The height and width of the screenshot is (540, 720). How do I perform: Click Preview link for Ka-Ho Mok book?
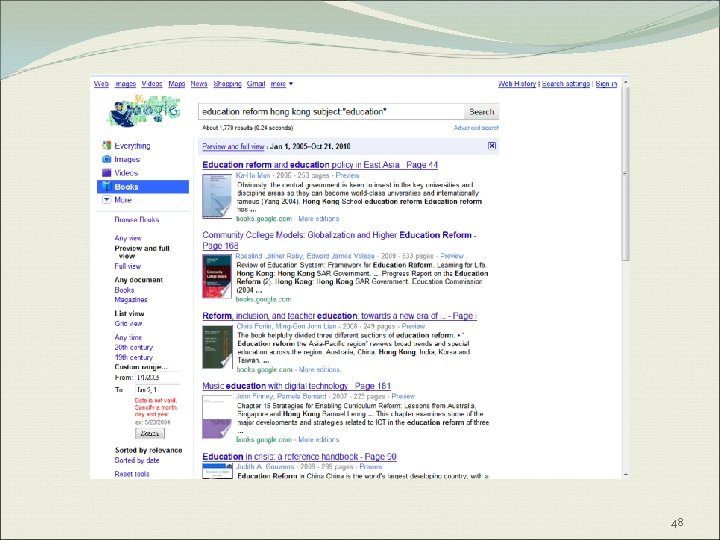coord(347,175)
